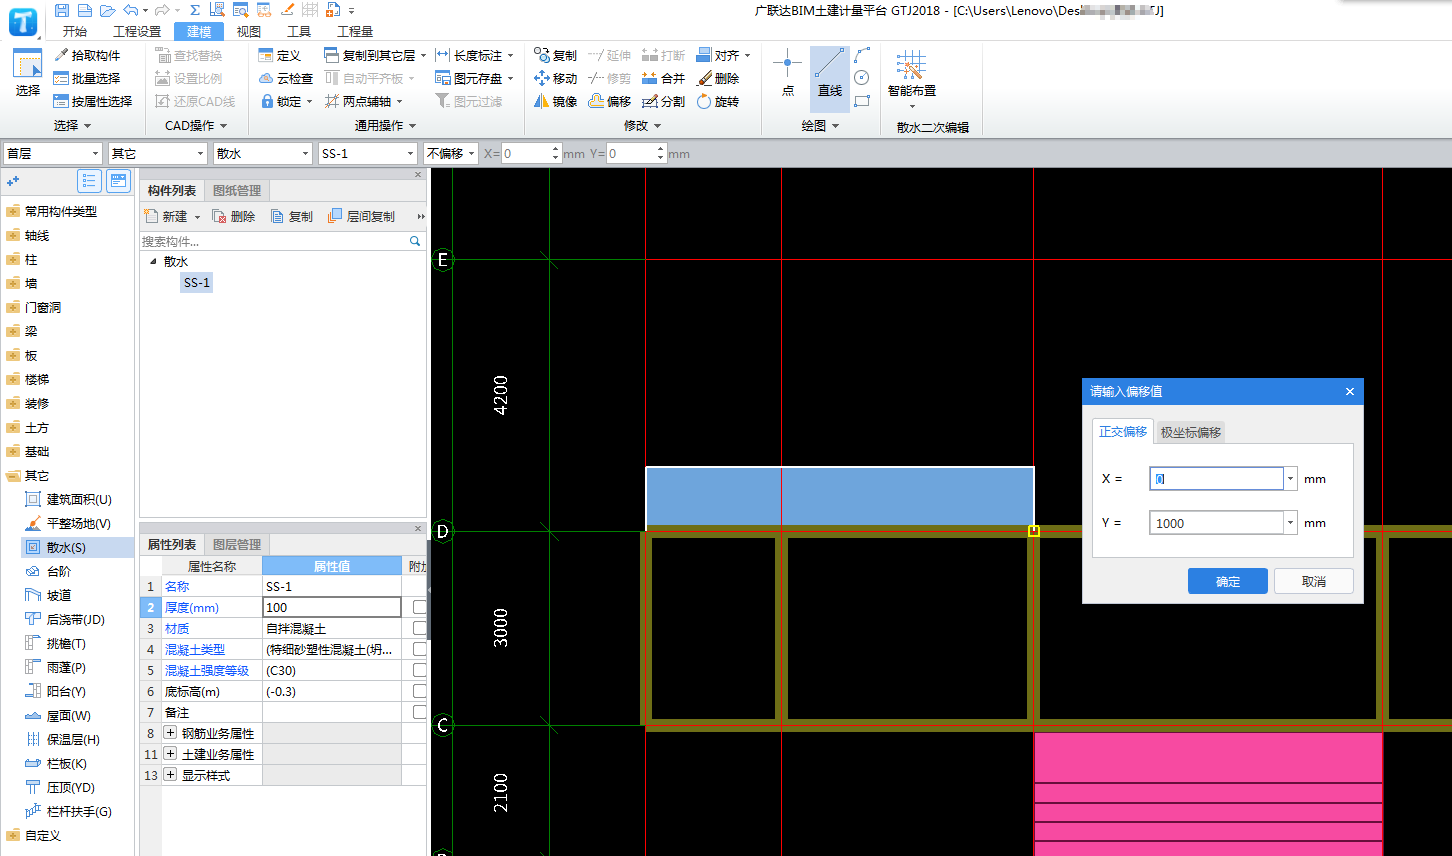This screenshot has width=1452, height=856.
Task: Switch to the 工程量 ribbon tab
Action: pyautogui.click(x=355, y=31)
